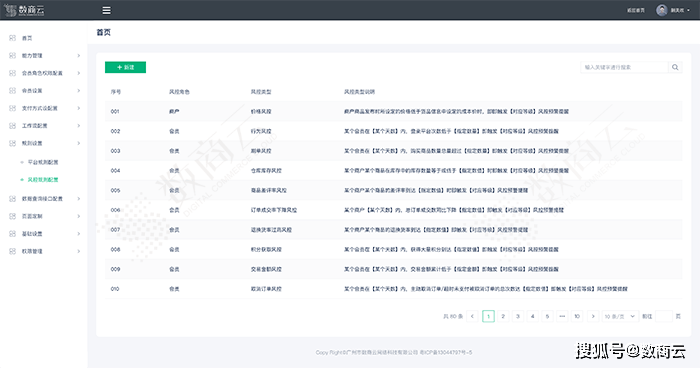The image size is (700, 368).
Task: Click the magnifier search icon button
Action: [675, 67]
